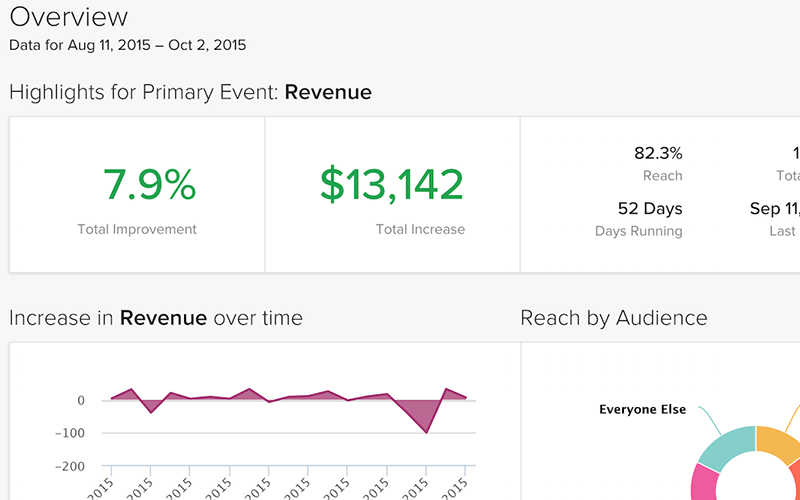Screen dimensions: 800x500
Task: Click the $13,142 Total Increase value
Action: [392, 185]
